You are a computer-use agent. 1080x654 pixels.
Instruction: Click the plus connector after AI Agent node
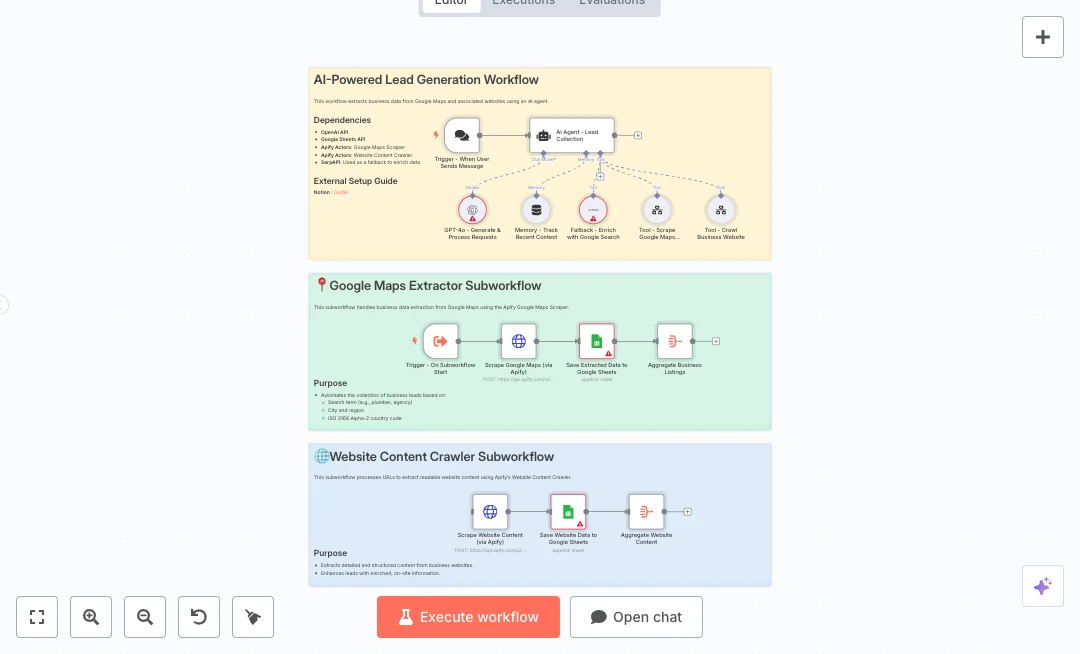[638, 135]
